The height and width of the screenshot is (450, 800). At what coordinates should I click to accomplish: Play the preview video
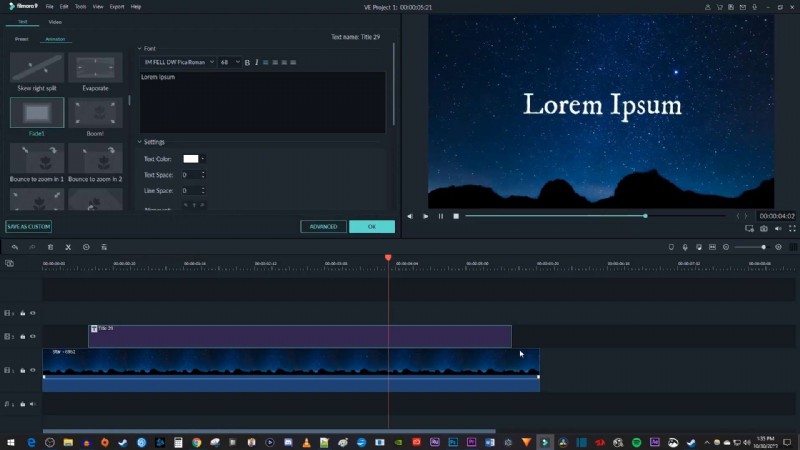(426, 216)
